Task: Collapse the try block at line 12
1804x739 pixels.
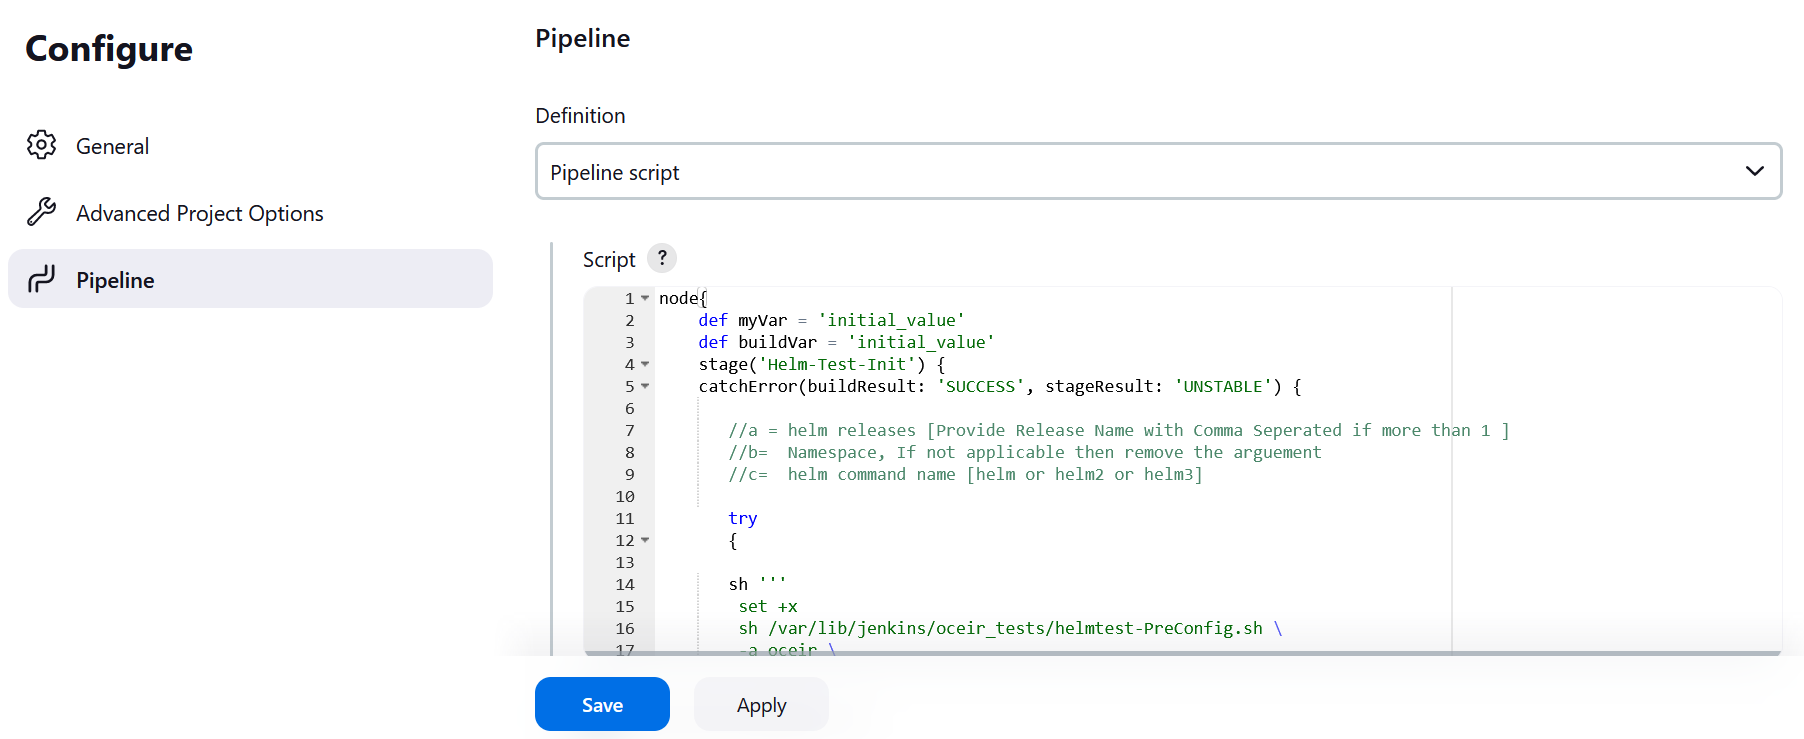Action: pyautogui.click(x=645, y=540)
